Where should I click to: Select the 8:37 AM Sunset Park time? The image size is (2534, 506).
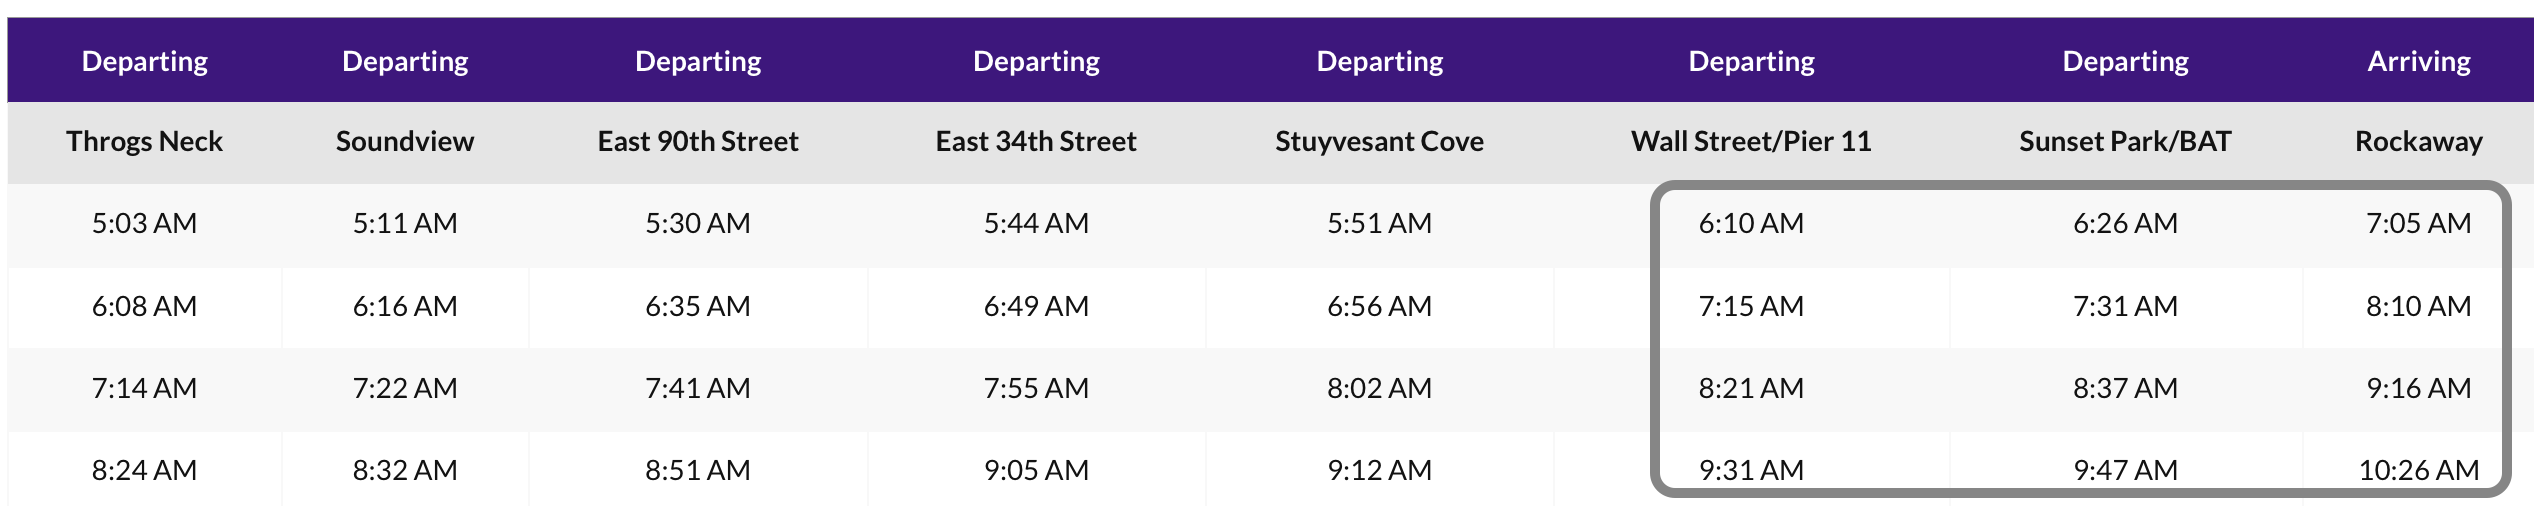(x=2125, y=388)
